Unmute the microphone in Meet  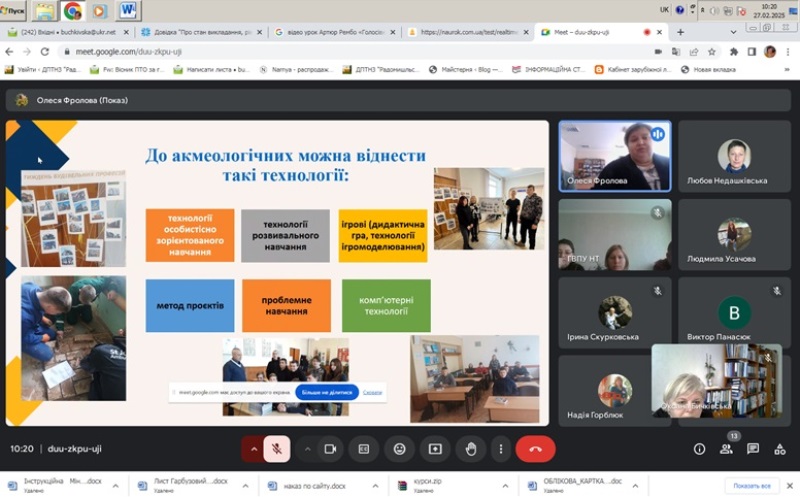tap(277, 449)
